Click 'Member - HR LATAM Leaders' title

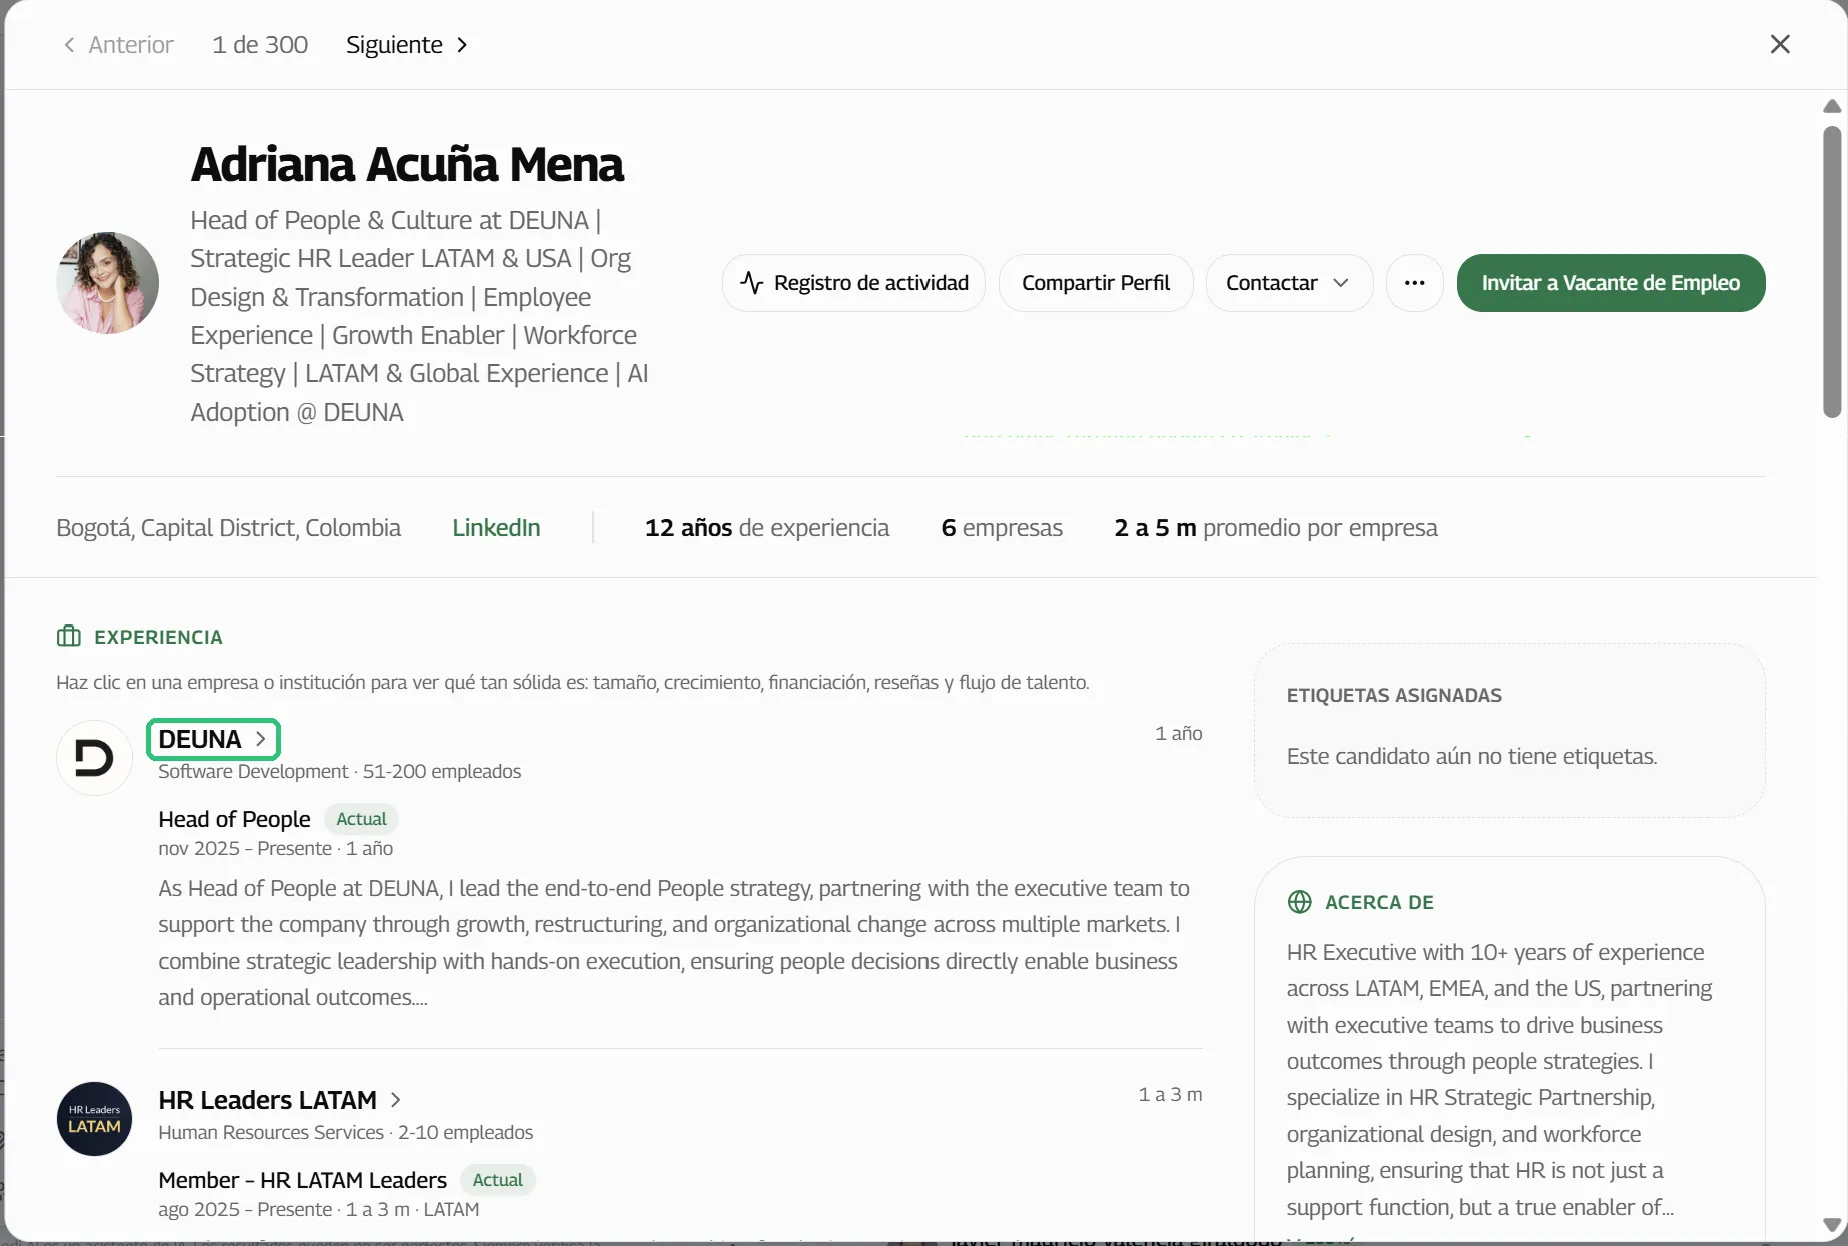click(x=302, y=1180)
